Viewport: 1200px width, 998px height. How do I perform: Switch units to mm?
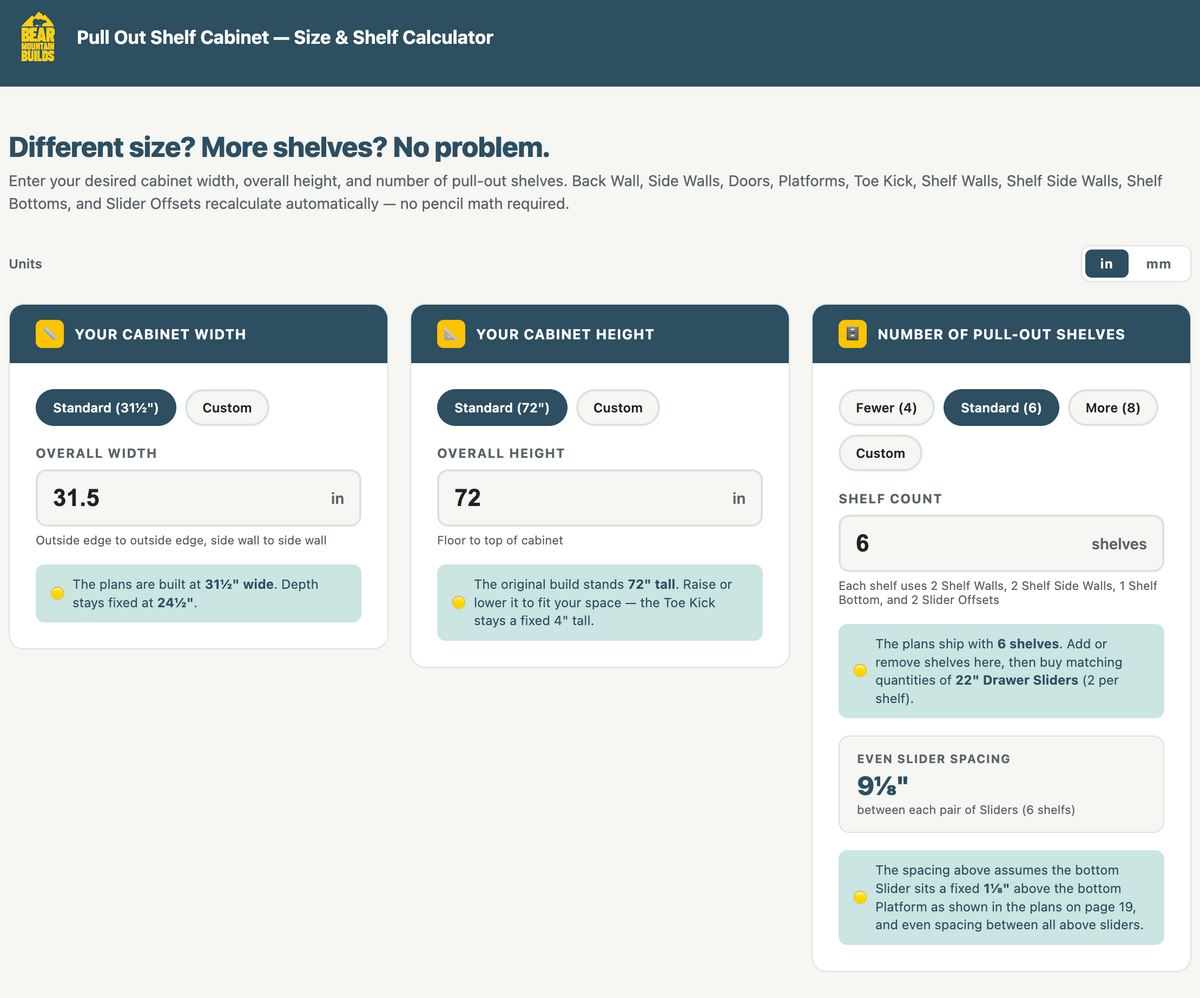1158,264
